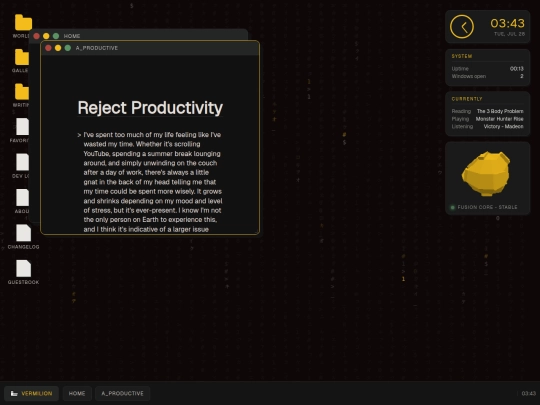Close the A_PRODUCTIVE window with red button
Screen dimensions: 540x405
pos(48,48)
